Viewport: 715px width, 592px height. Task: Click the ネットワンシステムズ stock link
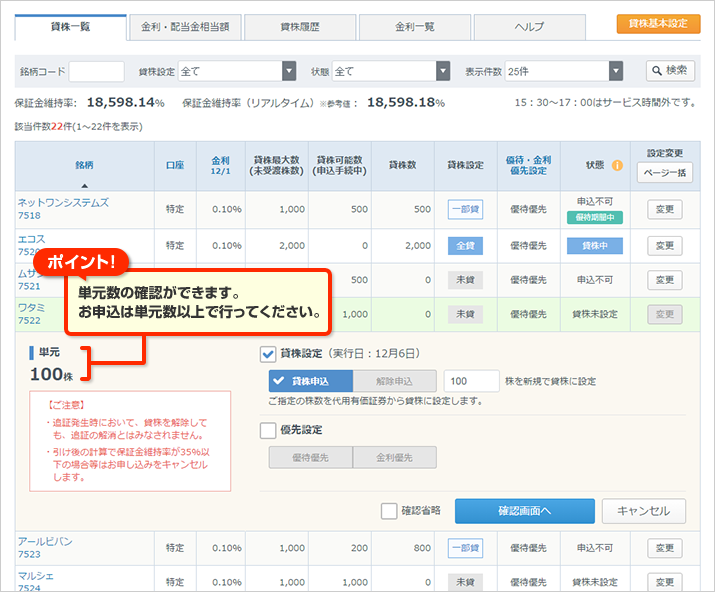pos(63,202)
